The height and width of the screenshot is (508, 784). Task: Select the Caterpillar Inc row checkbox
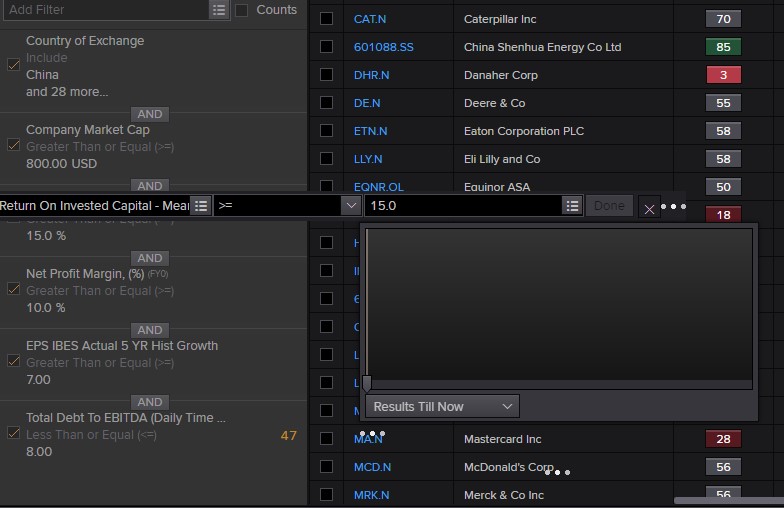(326, 19)
